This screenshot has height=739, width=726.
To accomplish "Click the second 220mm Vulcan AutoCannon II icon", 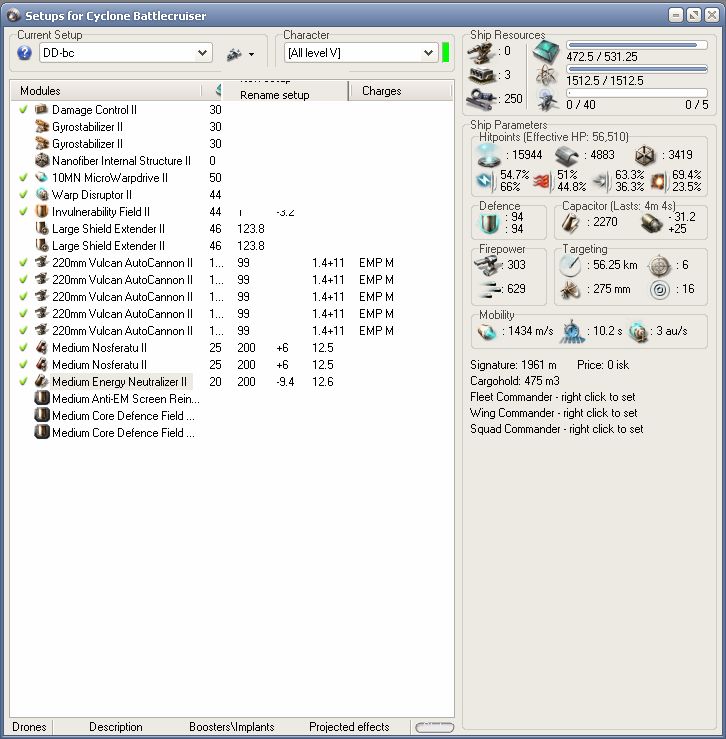I will tap(42, 279).
